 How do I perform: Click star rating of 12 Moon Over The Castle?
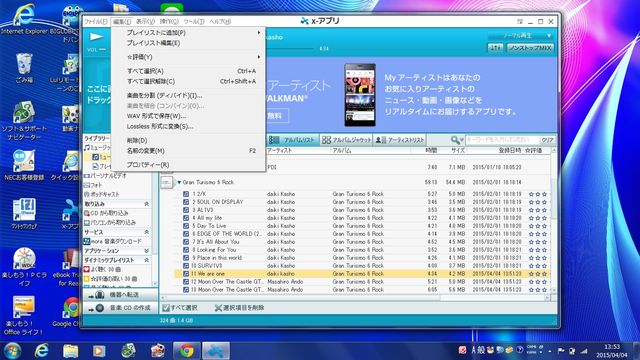tap(538, 282)
